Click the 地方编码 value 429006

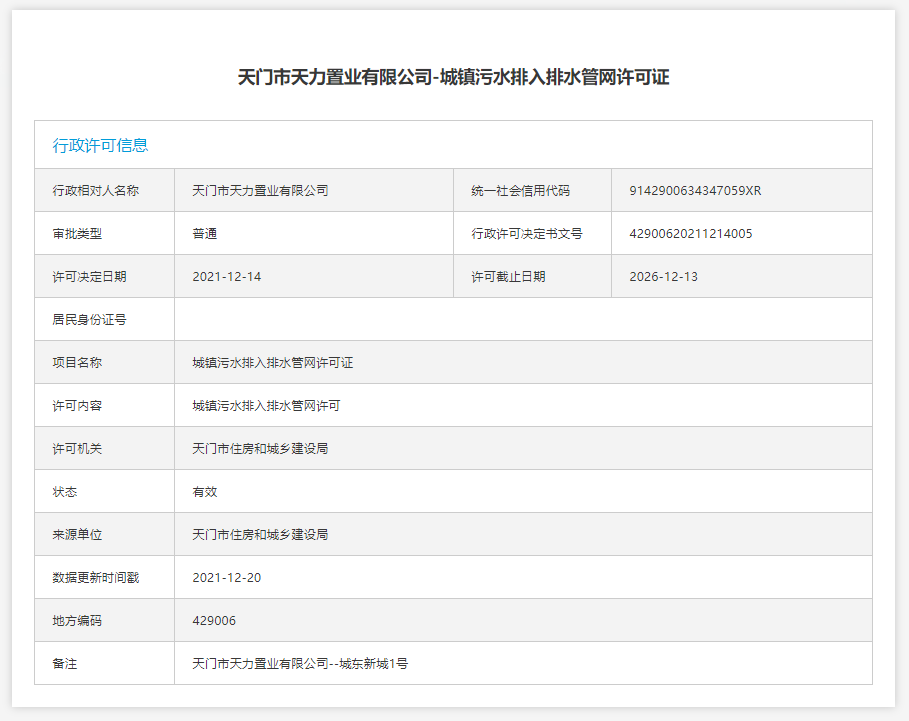point(214,621)
